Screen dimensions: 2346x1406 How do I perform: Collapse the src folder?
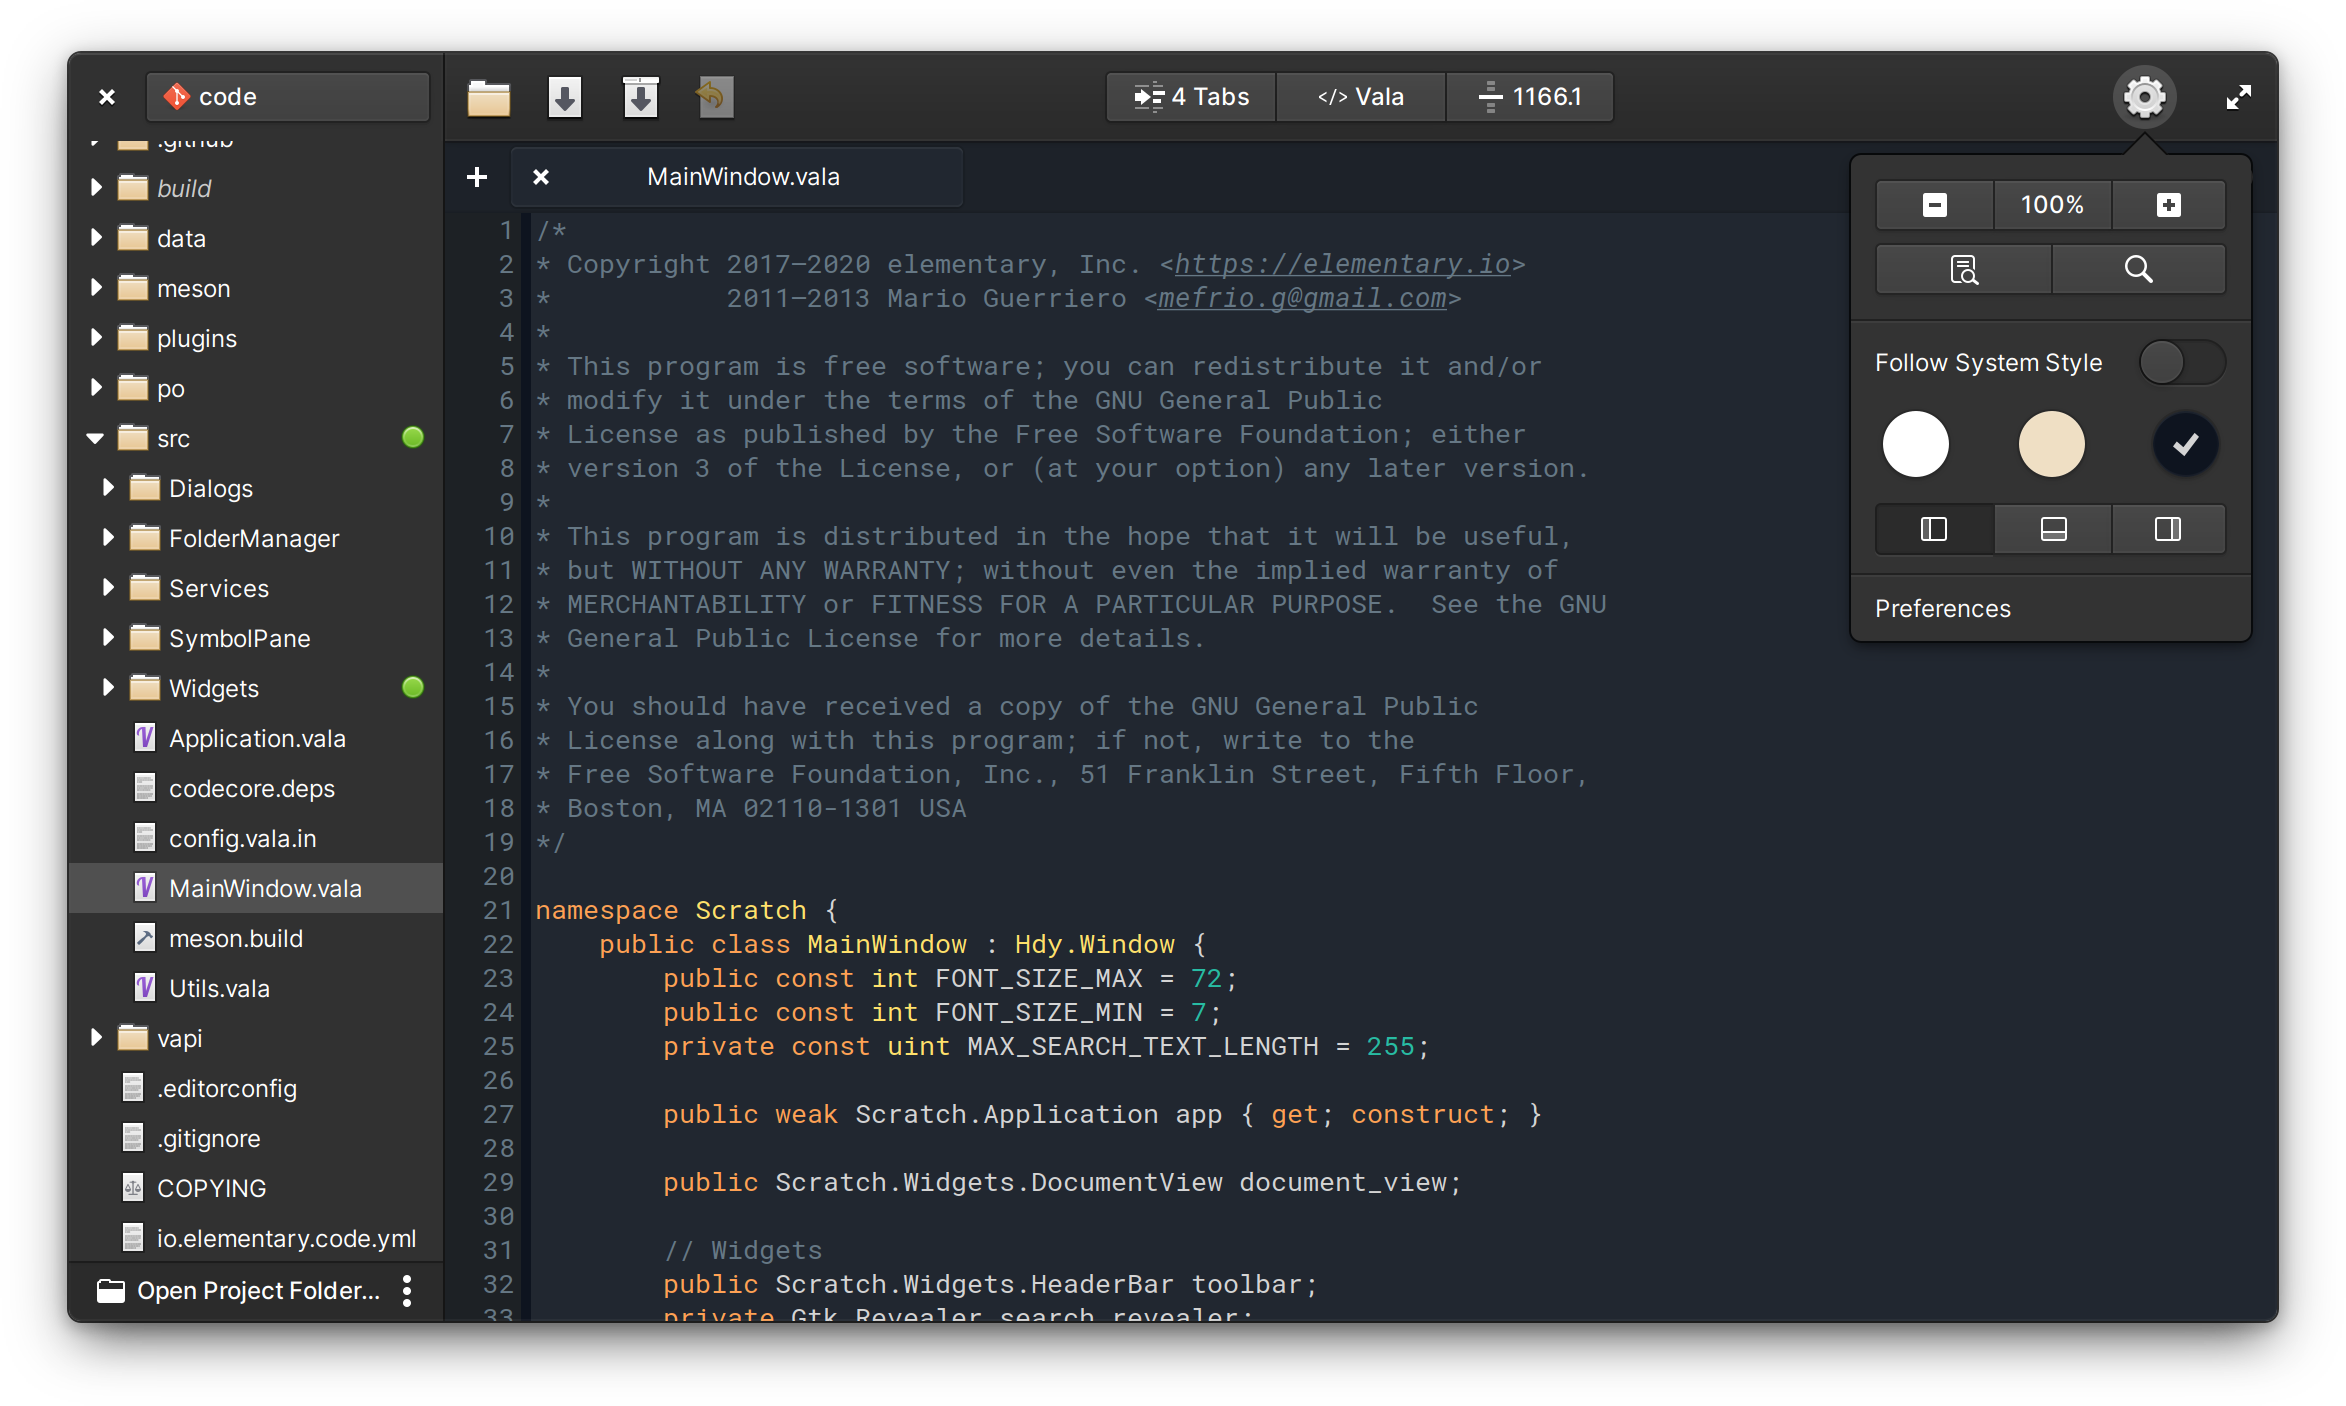click(96, 438)
